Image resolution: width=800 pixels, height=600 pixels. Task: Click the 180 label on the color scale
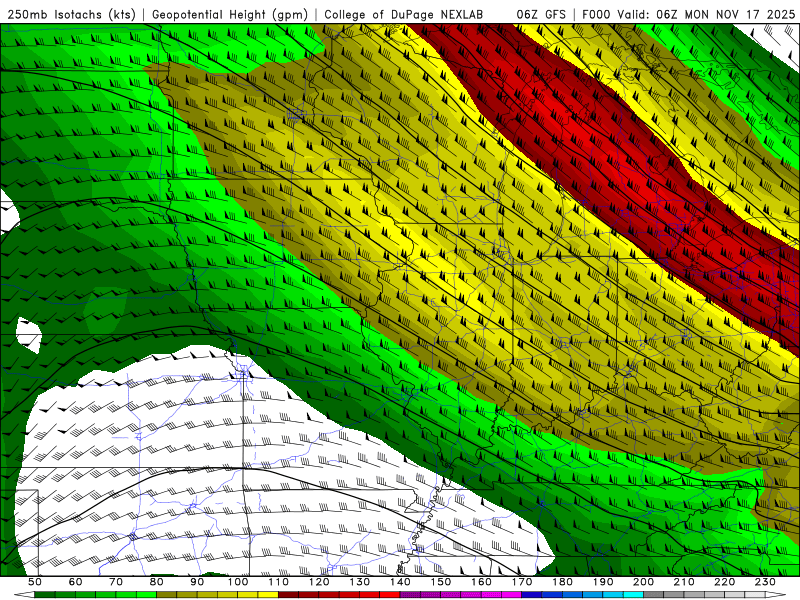point(563,582)
